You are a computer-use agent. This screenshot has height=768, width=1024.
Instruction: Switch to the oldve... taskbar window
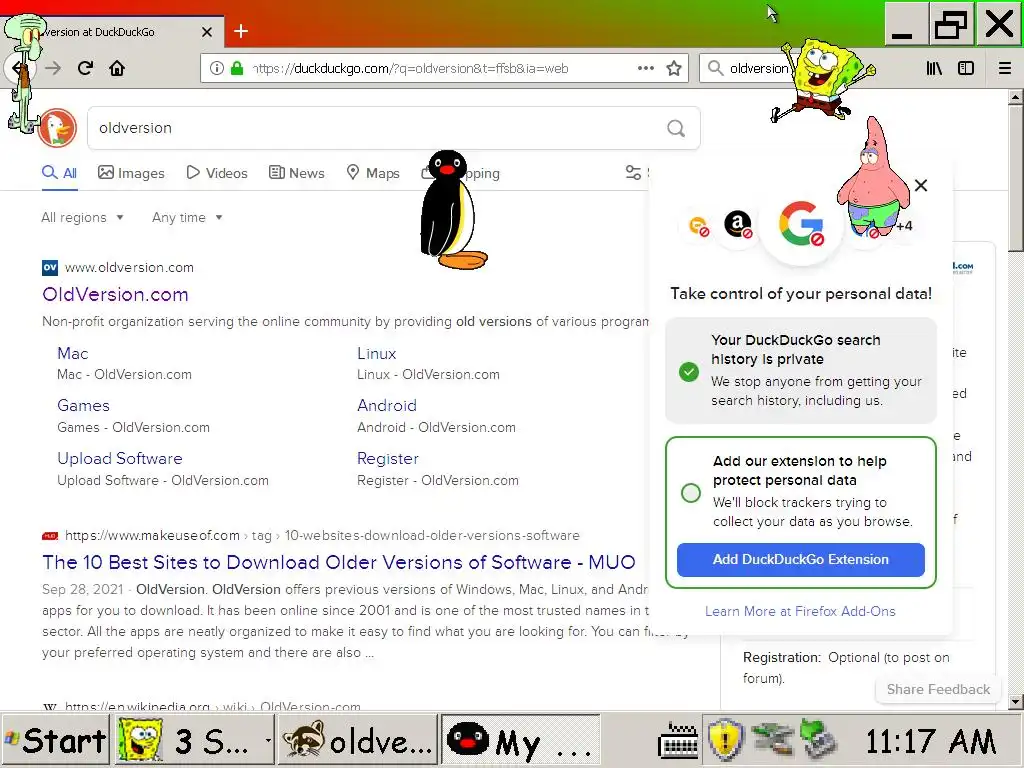click(357, 741)
